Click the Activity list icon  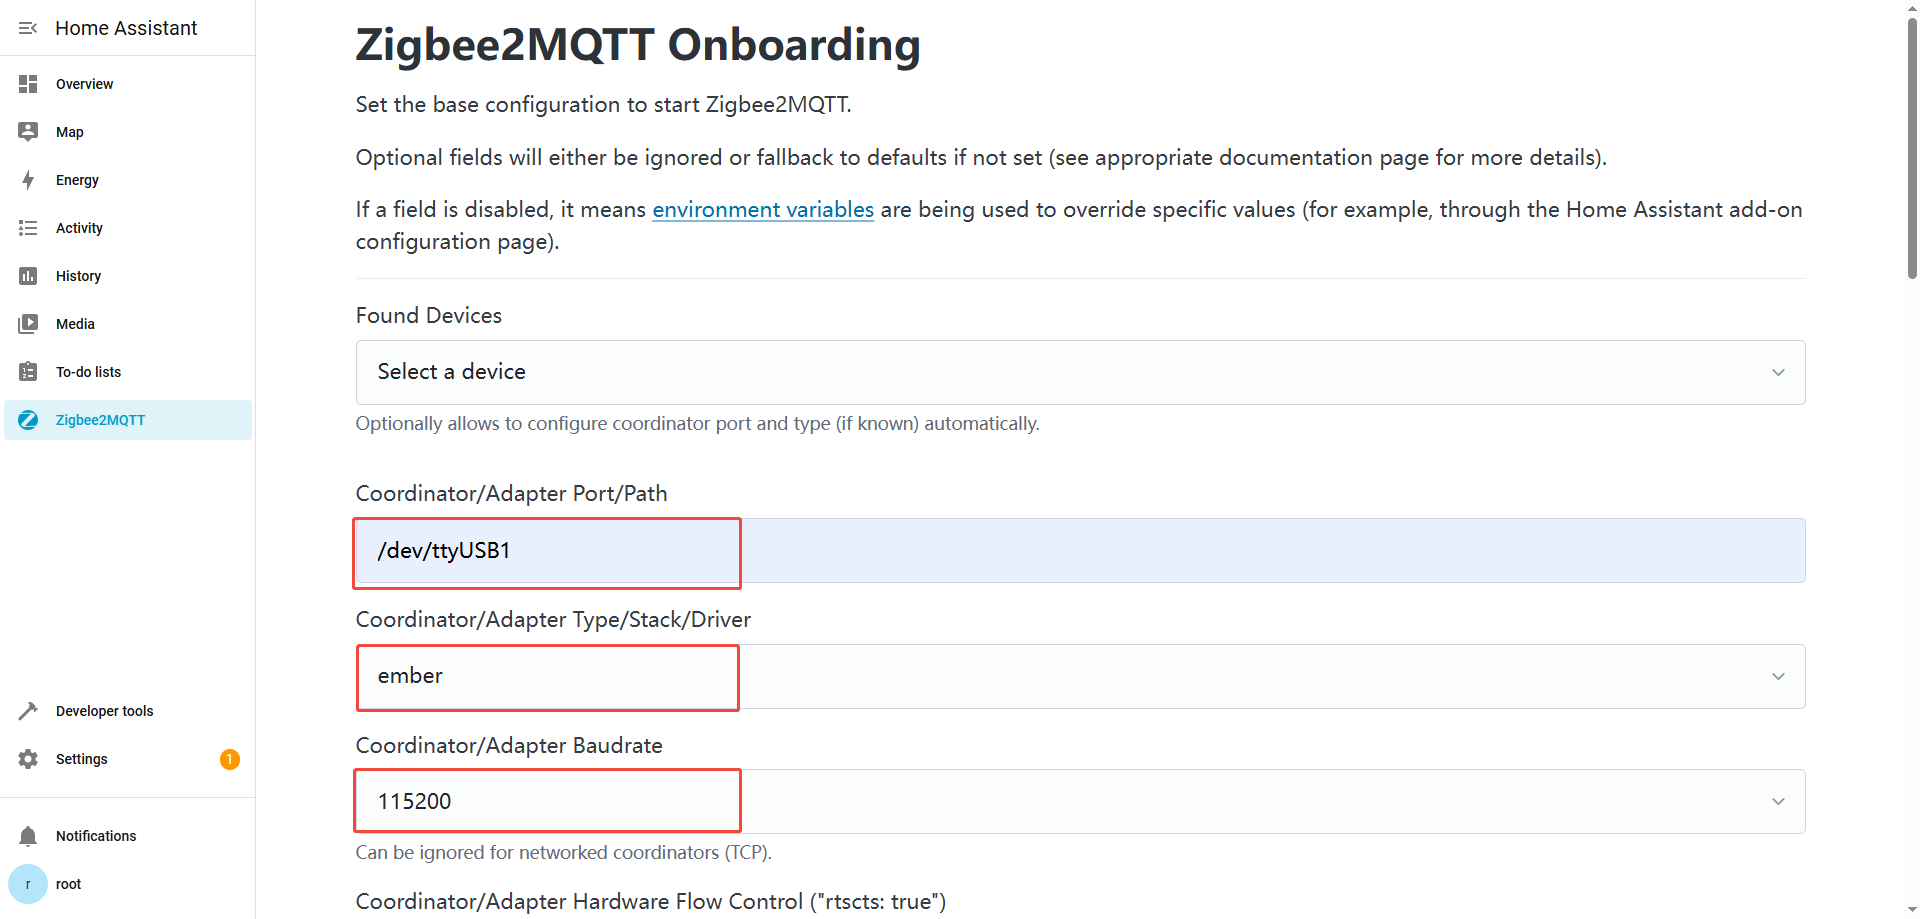coord(28,228)
